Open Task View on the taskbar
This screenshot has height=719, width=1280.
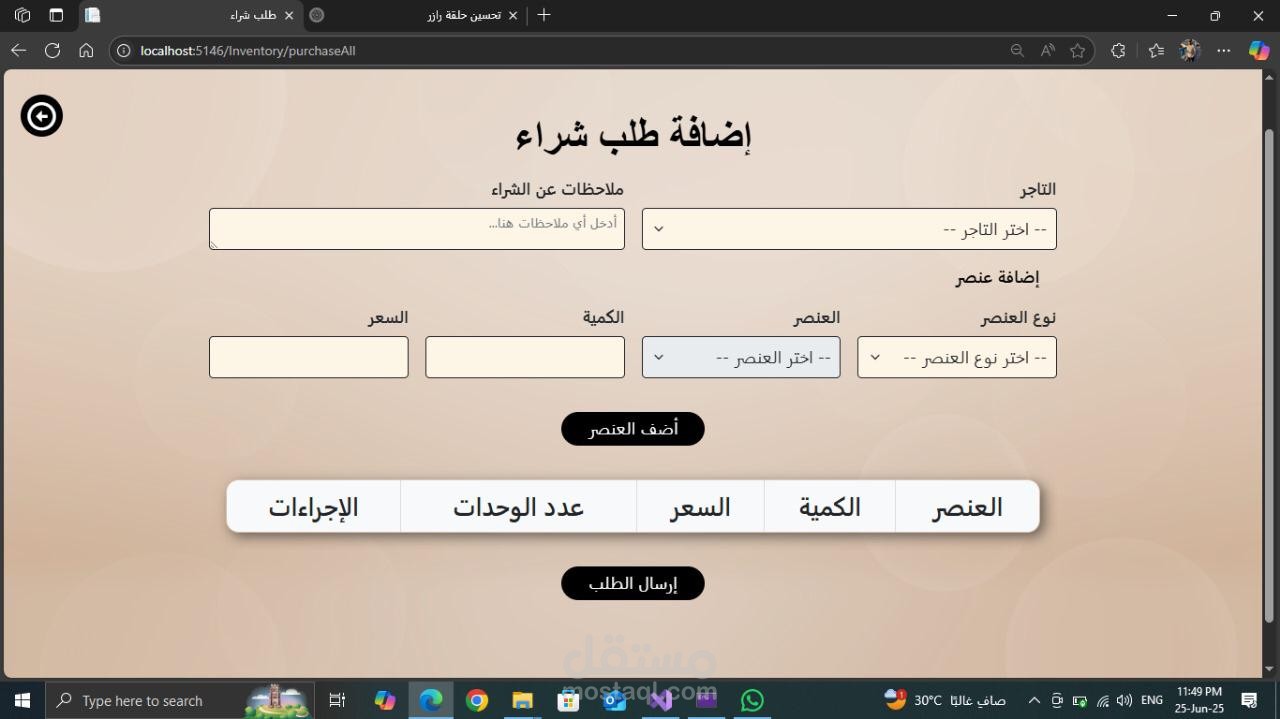337,700
